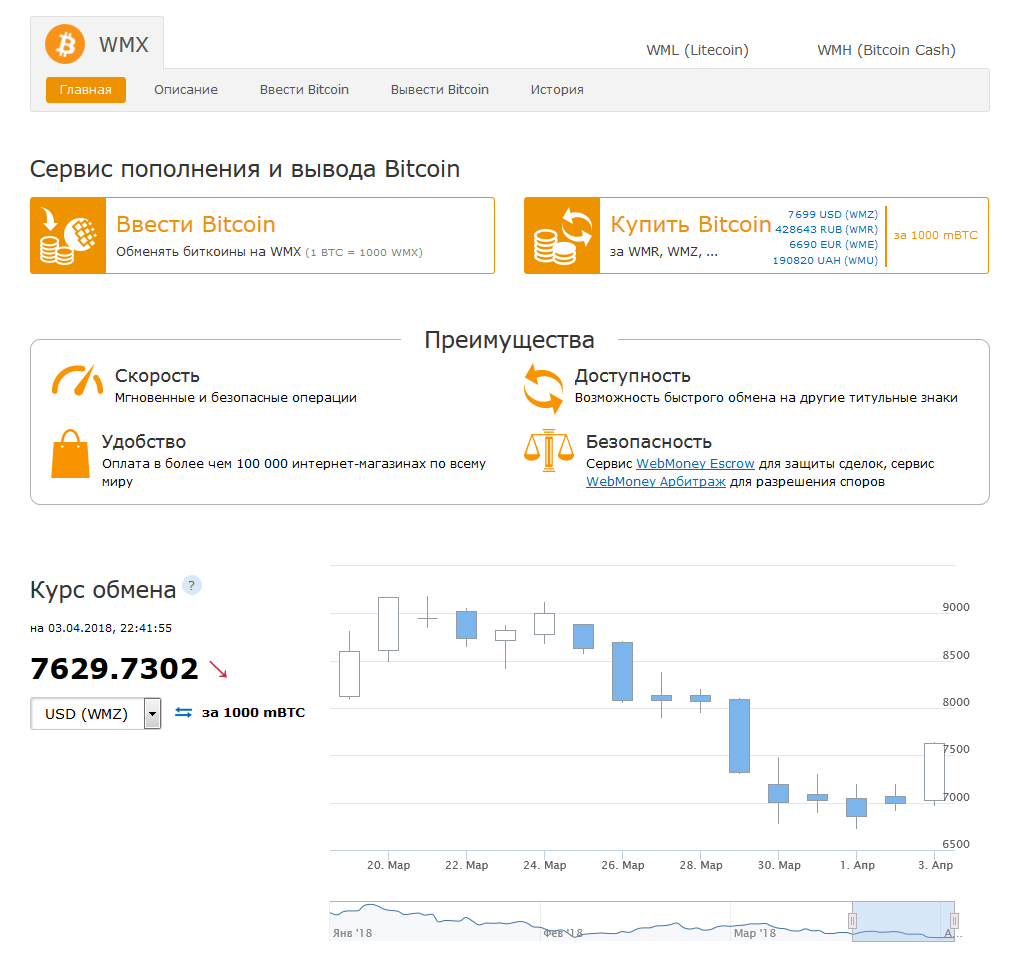Go to WMH (Bitcoin Cash) link
Viewport: 1012px width, 958px height.
click(886, 50)
